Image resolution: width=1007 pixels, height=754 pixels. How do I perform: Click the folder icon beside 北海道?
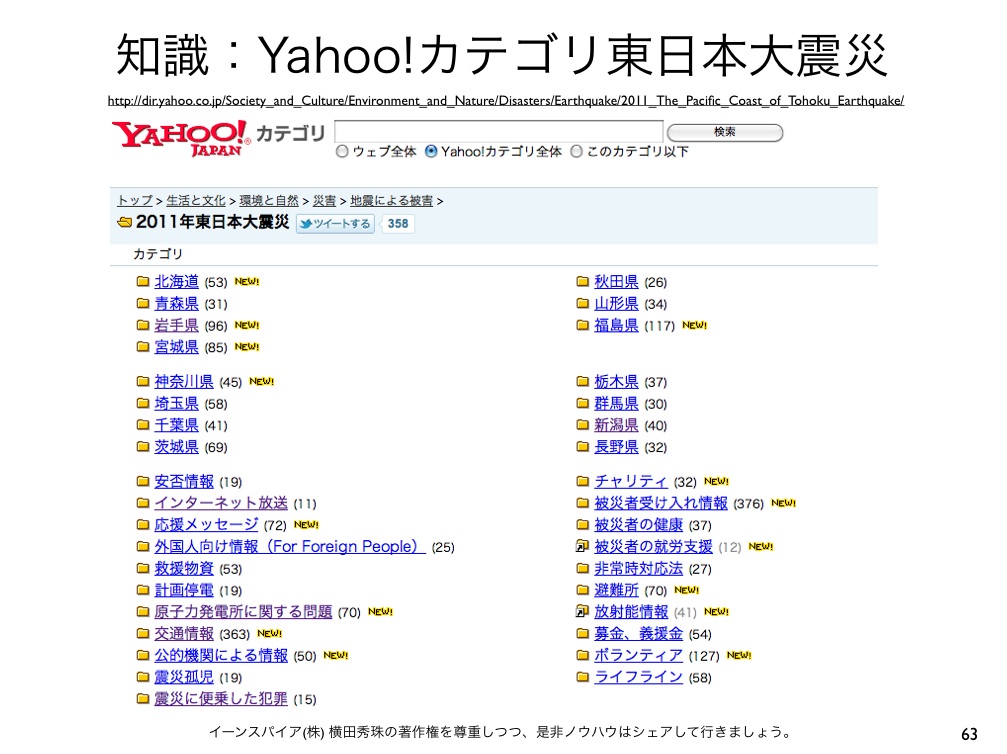click(143, 281)
